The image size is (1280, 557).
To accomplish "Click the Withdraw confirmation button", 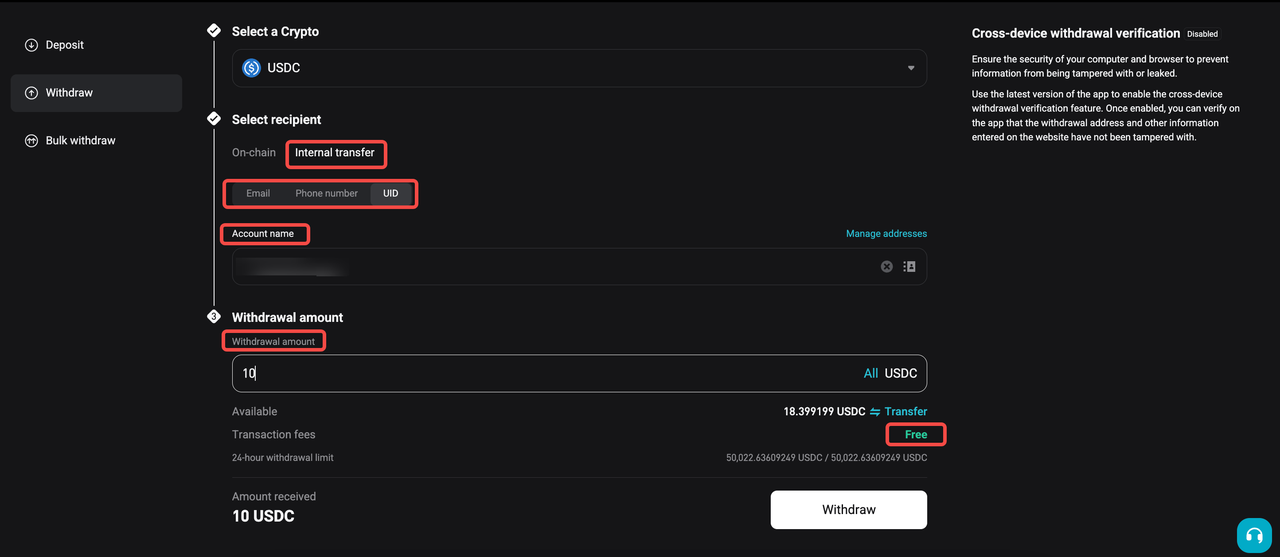I will tap(849, 510).
